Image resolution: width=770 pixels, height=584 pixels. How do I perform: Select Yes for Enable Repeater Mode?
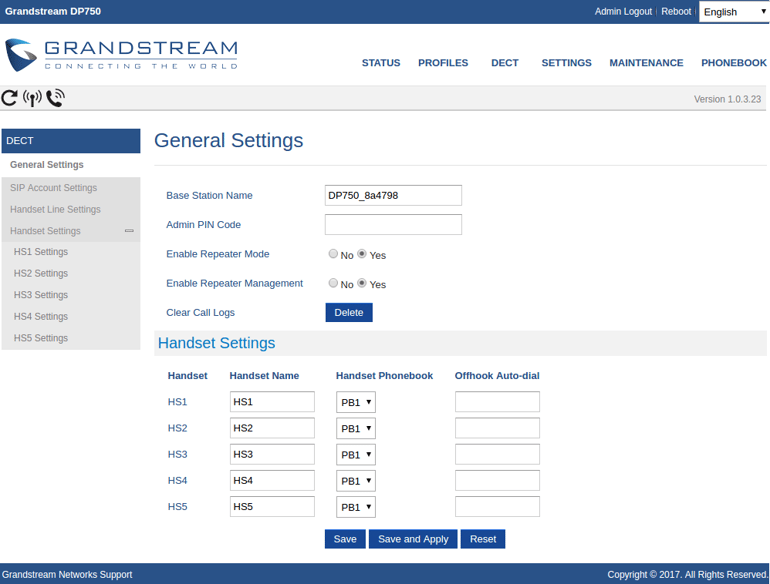(x=362, y=254)
